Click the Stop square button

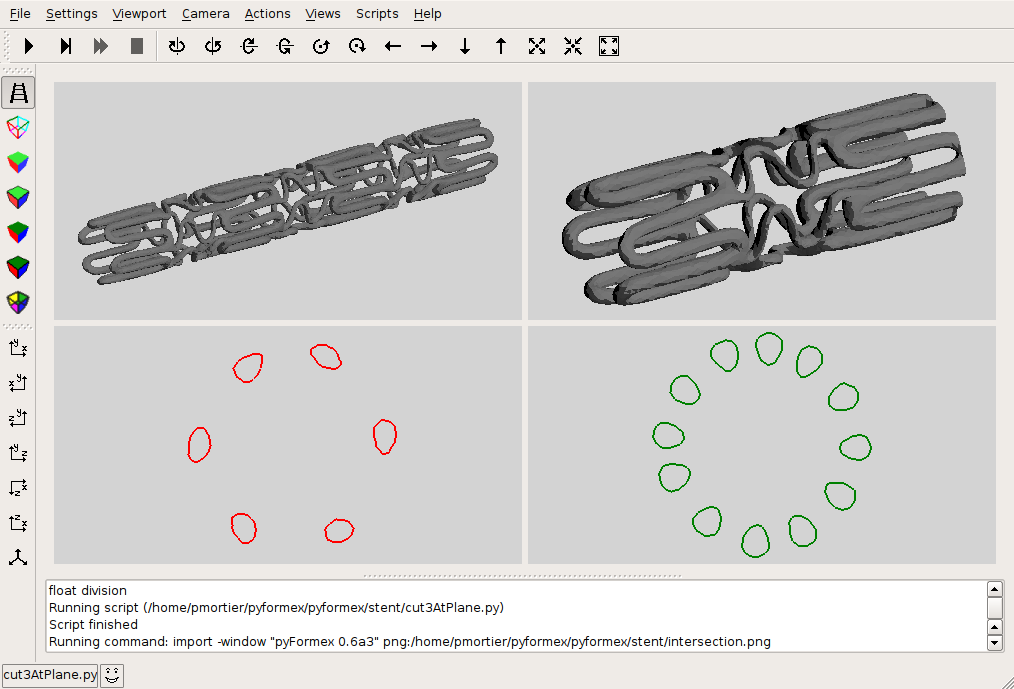137,46
